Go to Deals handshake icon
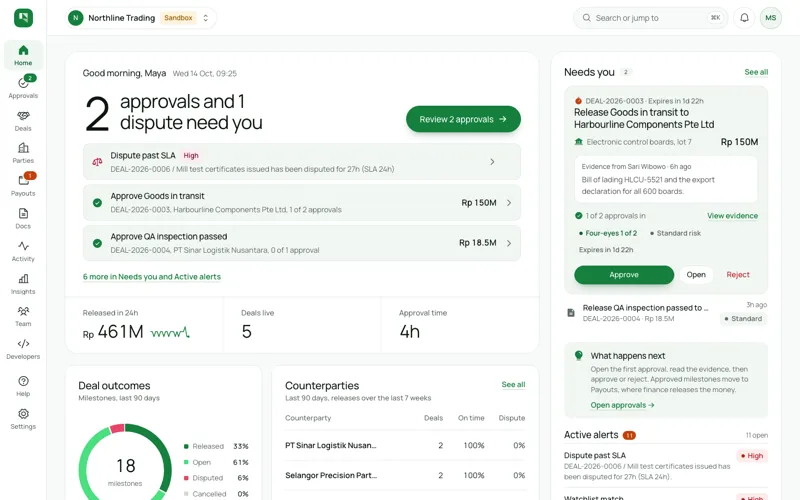Image resolution: width=800 pixels, height=500 pixels. click(x=23, y=116)
